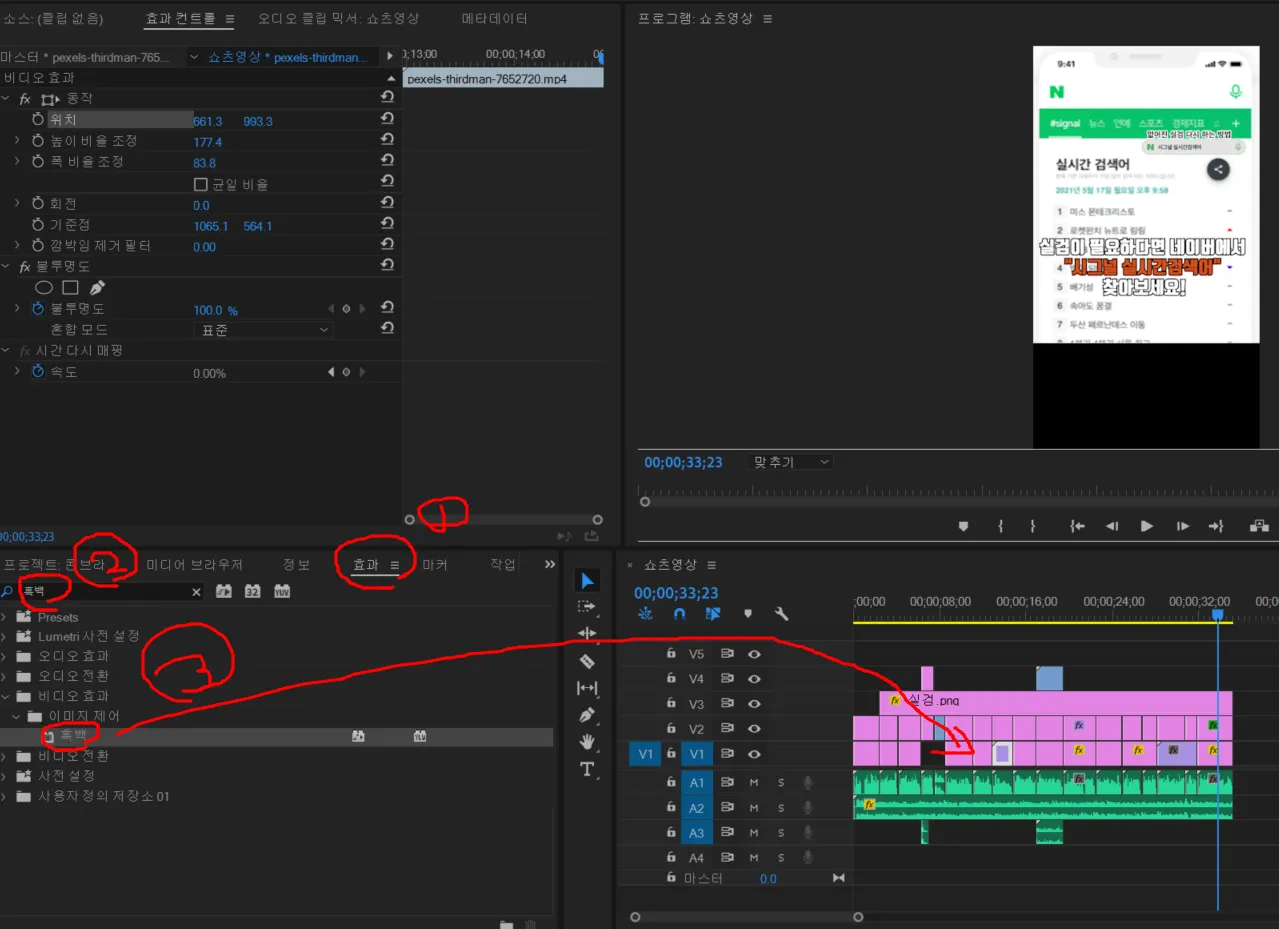The image size is (1279, 929).
Task: Select the Hand tool
Action: pyautogui.click(x=588, y=742)
